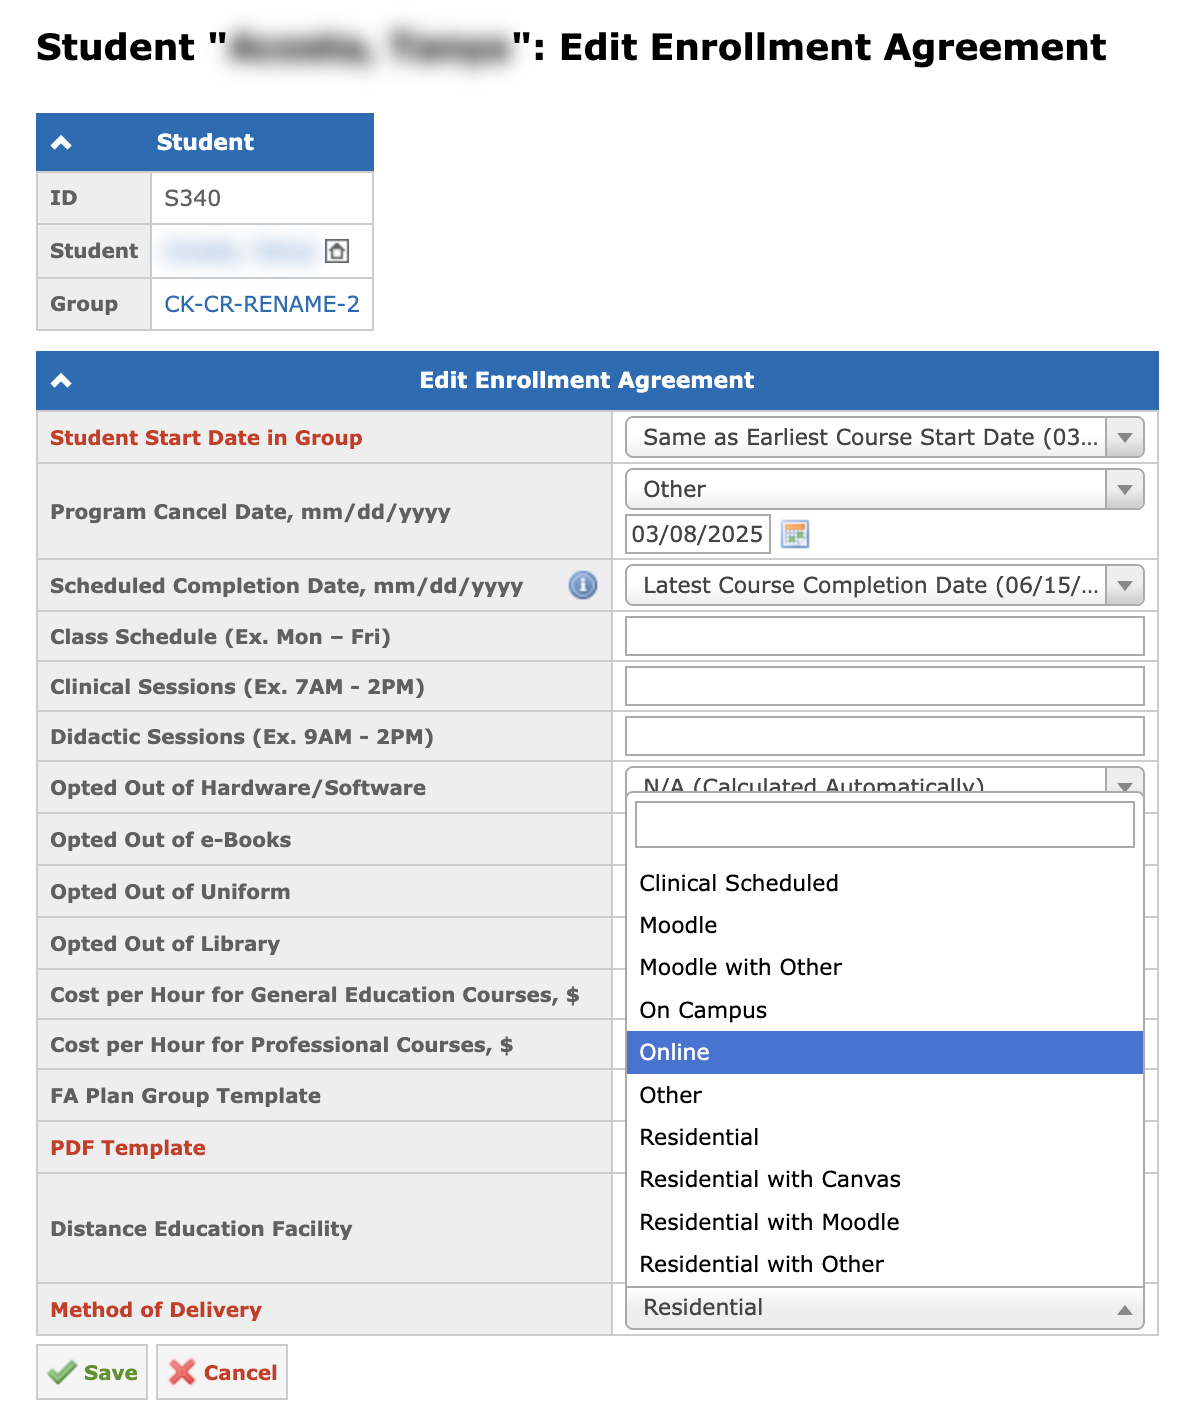The height and width of the screenshot is (1420, 1204).
Task: Edit the 03/08/2025 cancel date field
Action: pos(698,534)
